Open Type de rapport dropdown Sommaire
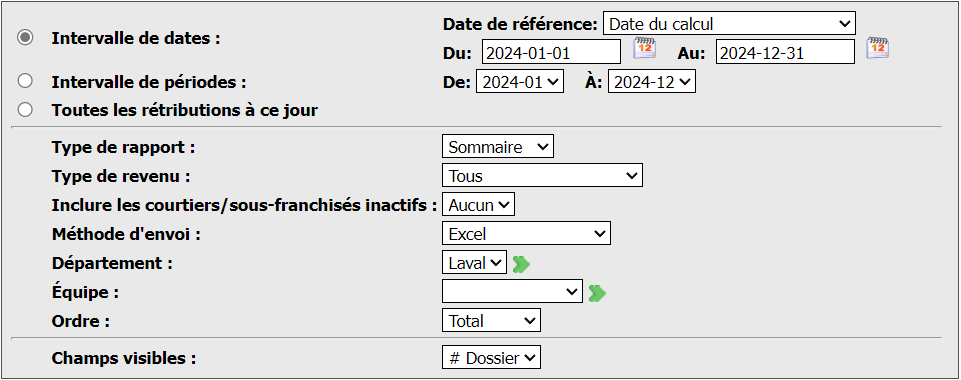This screenshot has height=380, width=961. click(x=498, y=147)
